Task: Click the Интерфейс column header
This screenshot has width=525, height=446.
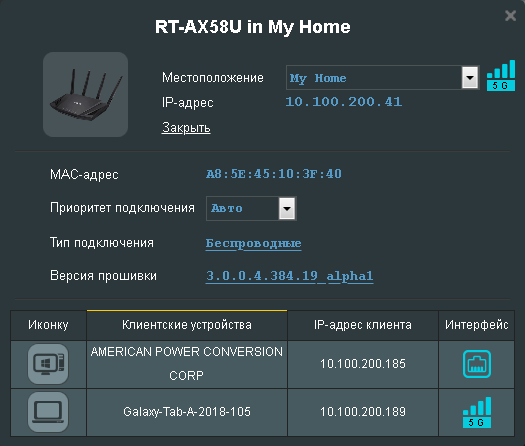Action: (x=476, y=325)
